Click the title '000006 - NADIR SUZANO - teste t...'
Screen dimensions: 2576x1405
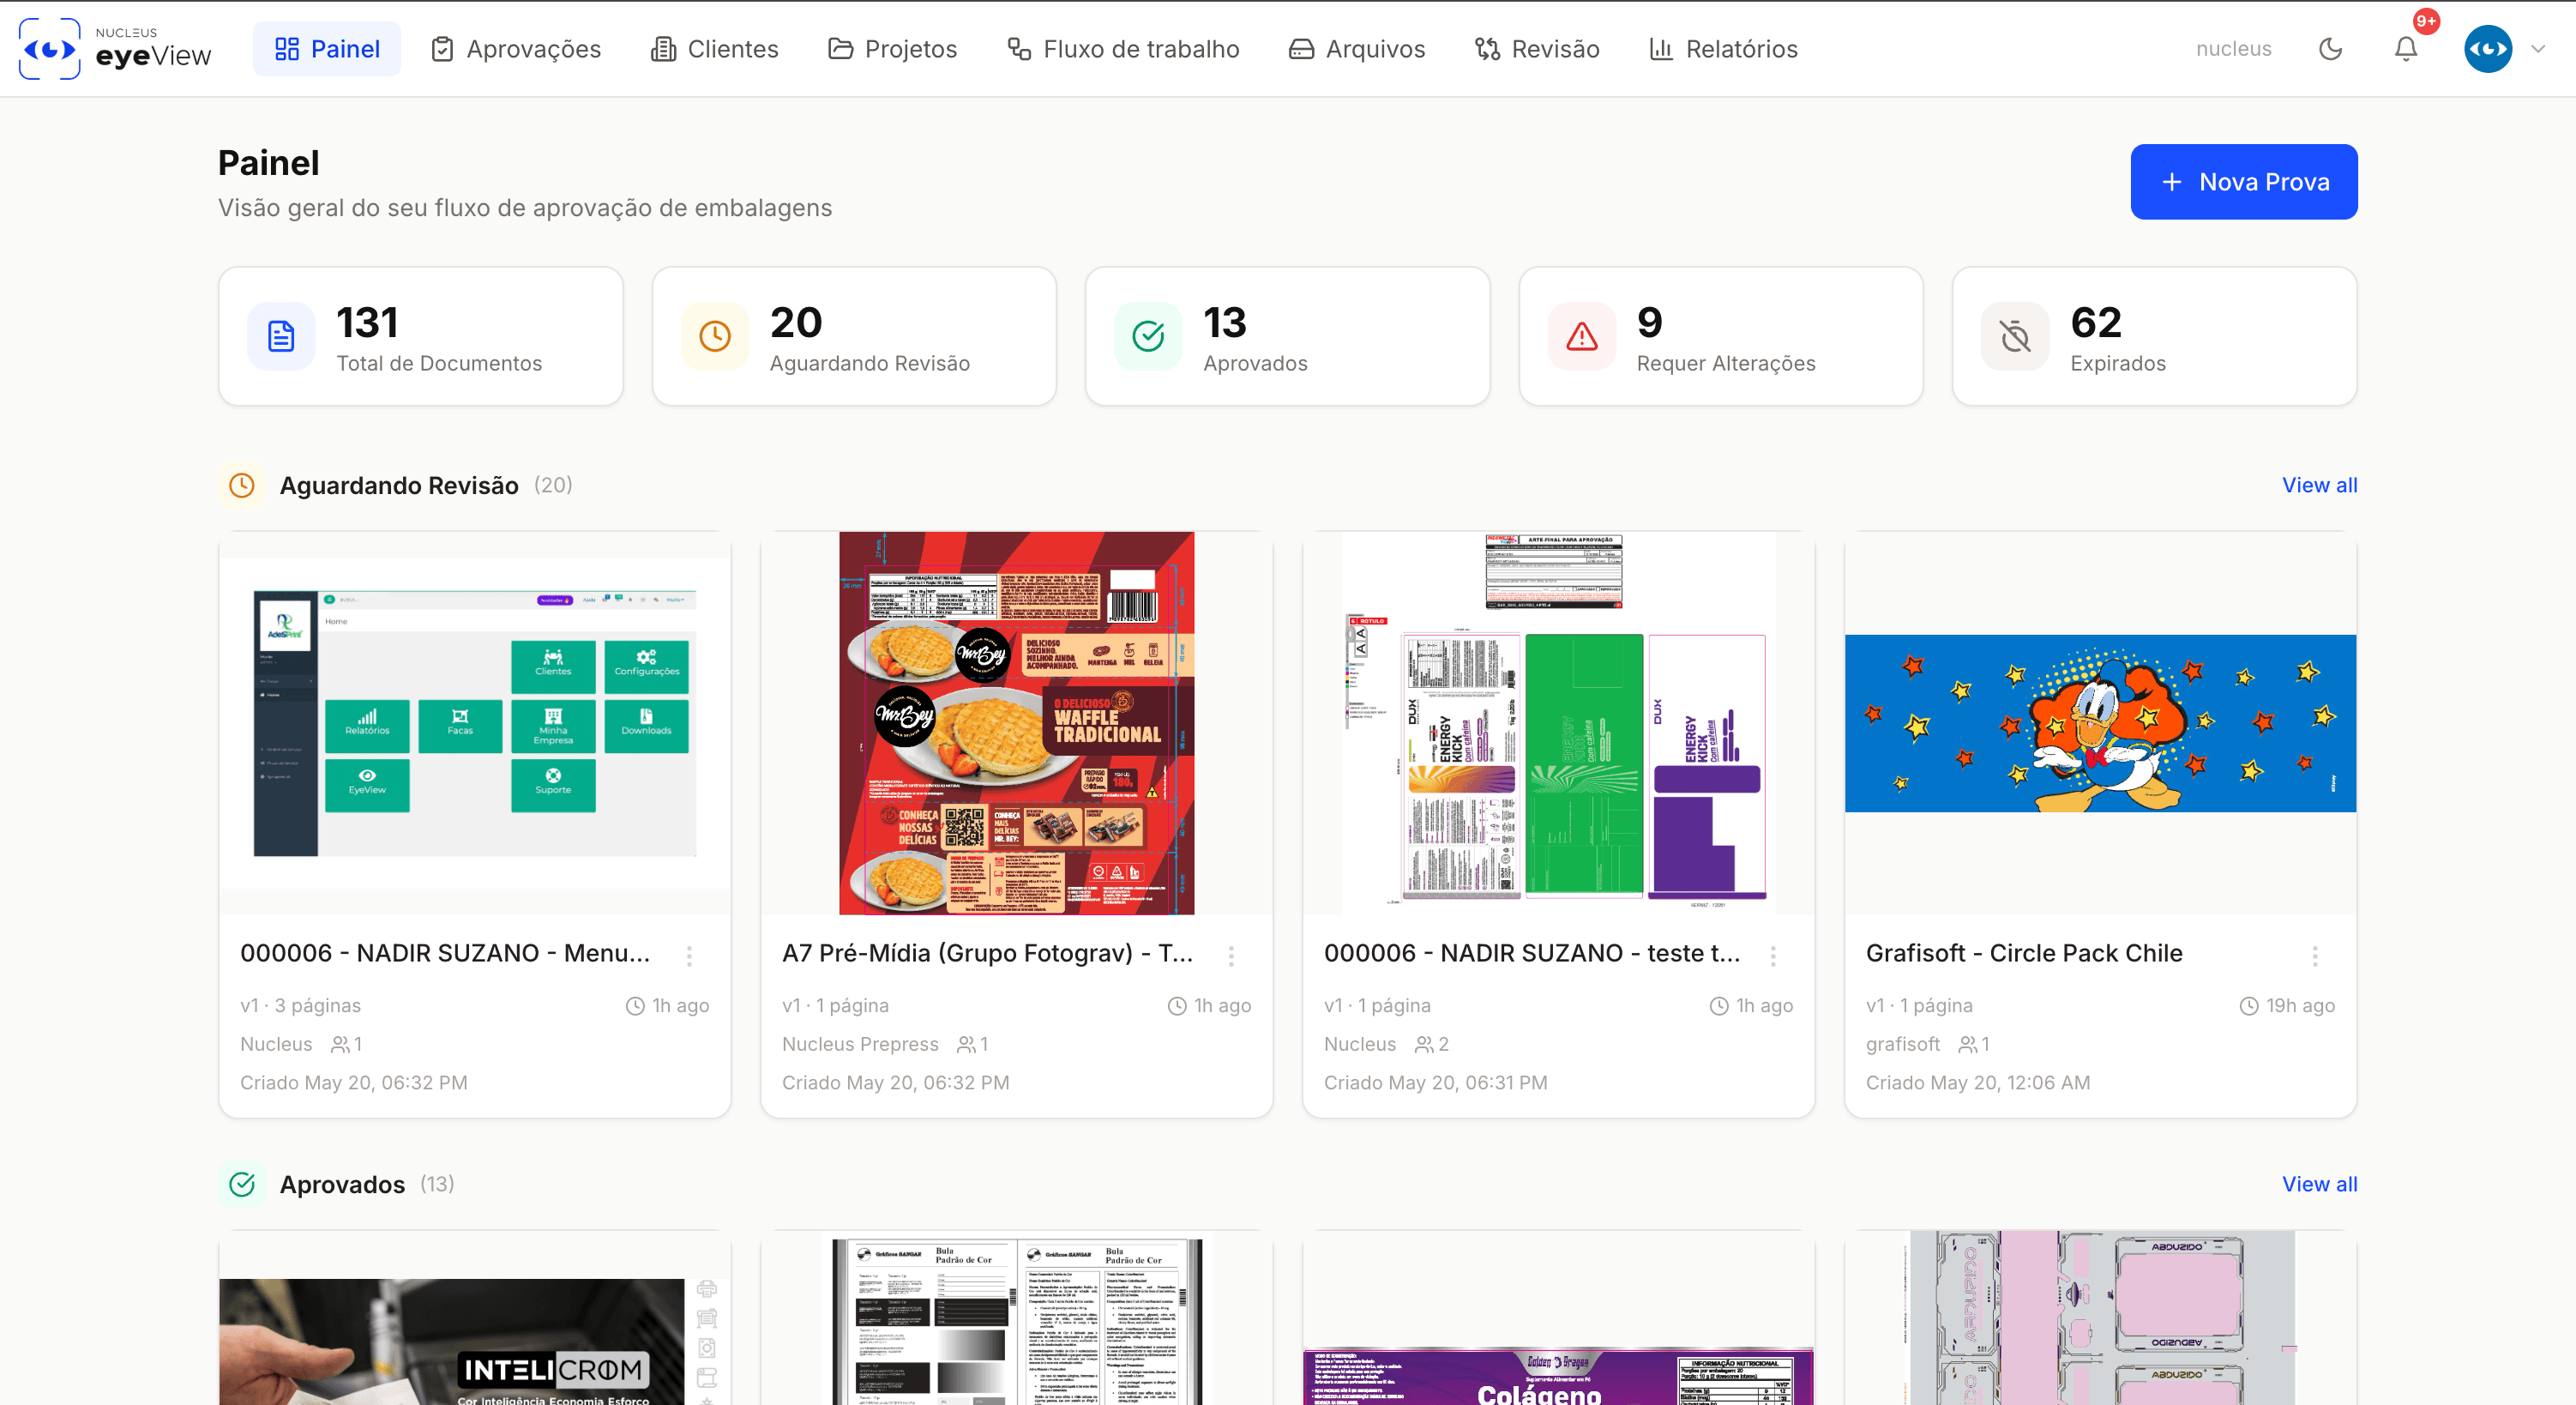click(x=1532, y=953)
